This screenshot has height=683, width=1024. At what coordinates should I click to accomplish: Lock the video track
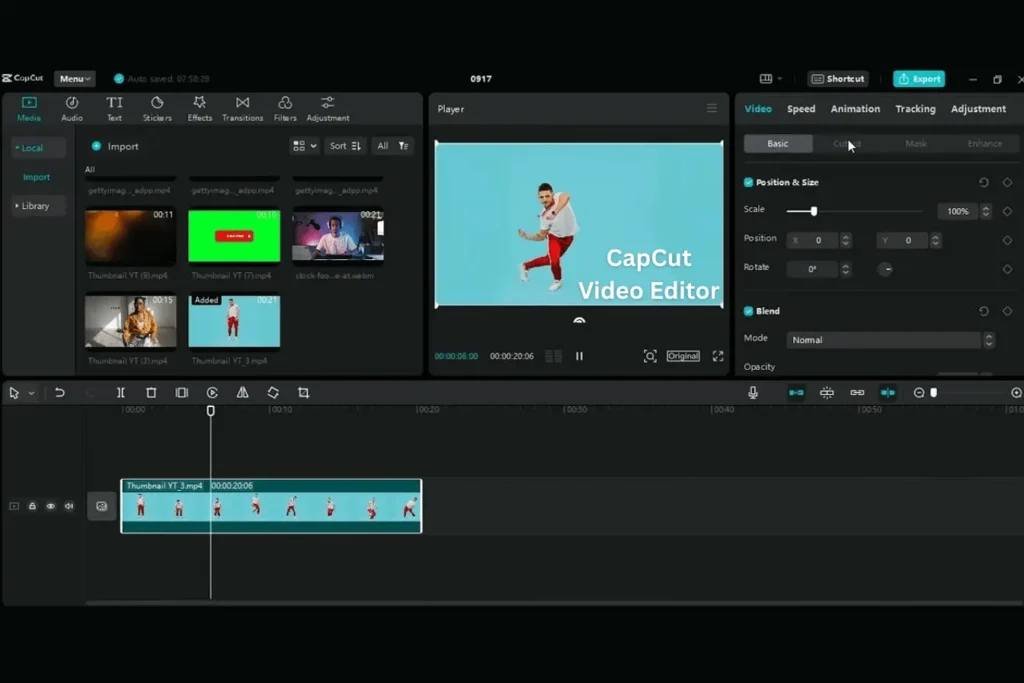pos(32,506)
